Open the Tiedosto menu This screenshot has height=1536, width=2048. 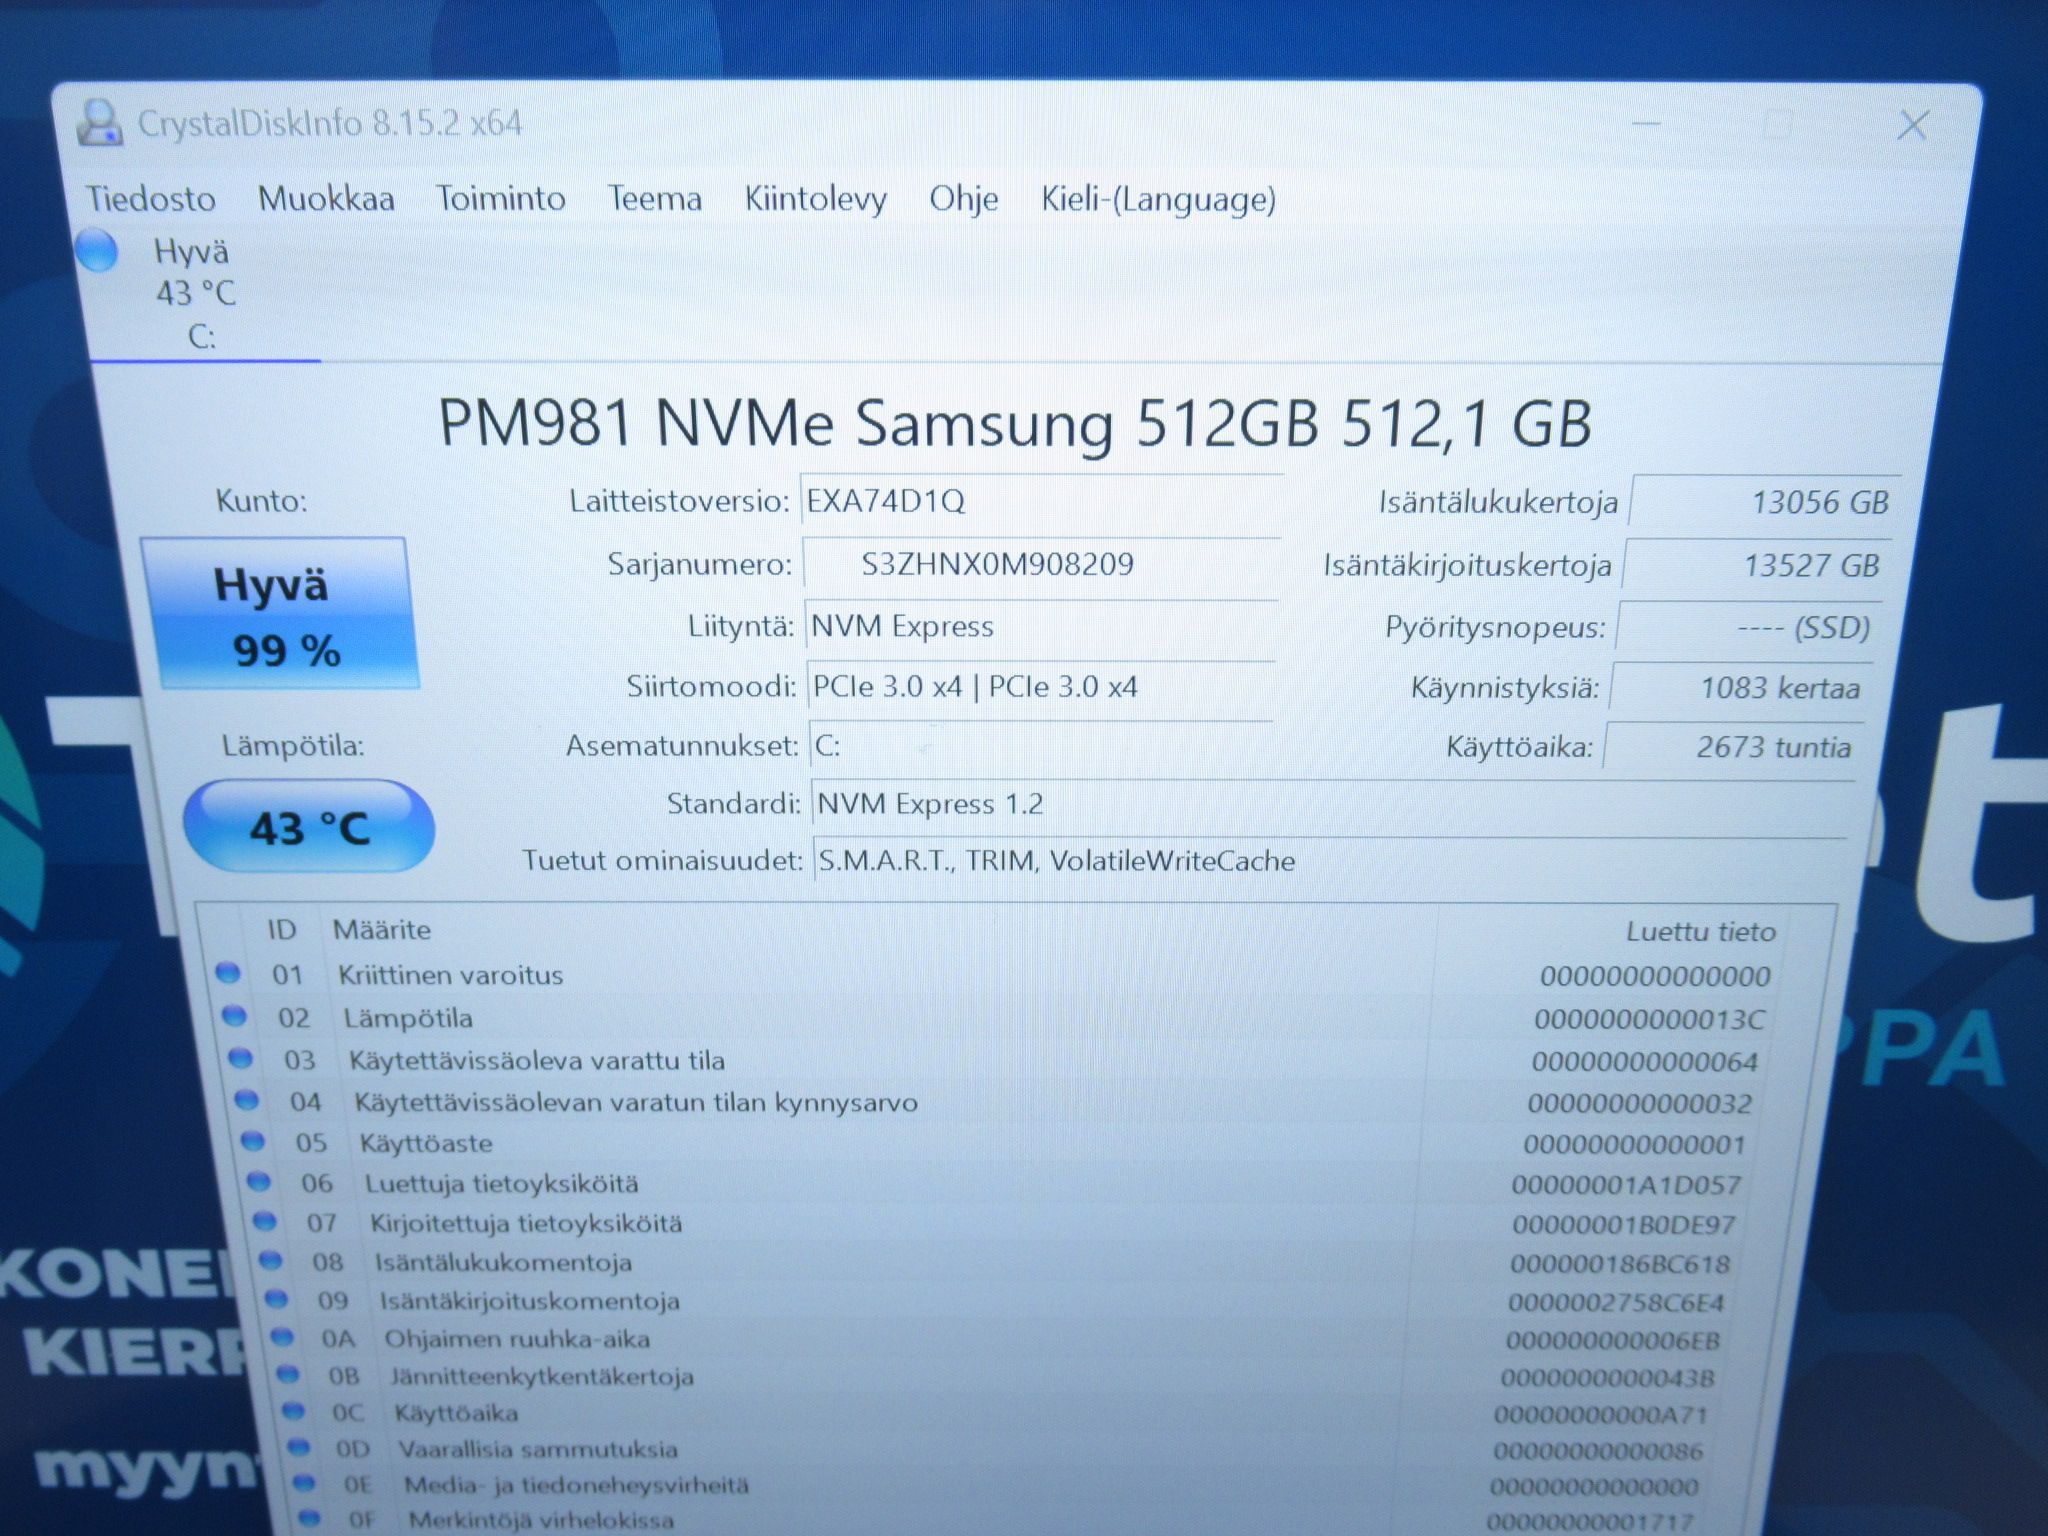151,199
